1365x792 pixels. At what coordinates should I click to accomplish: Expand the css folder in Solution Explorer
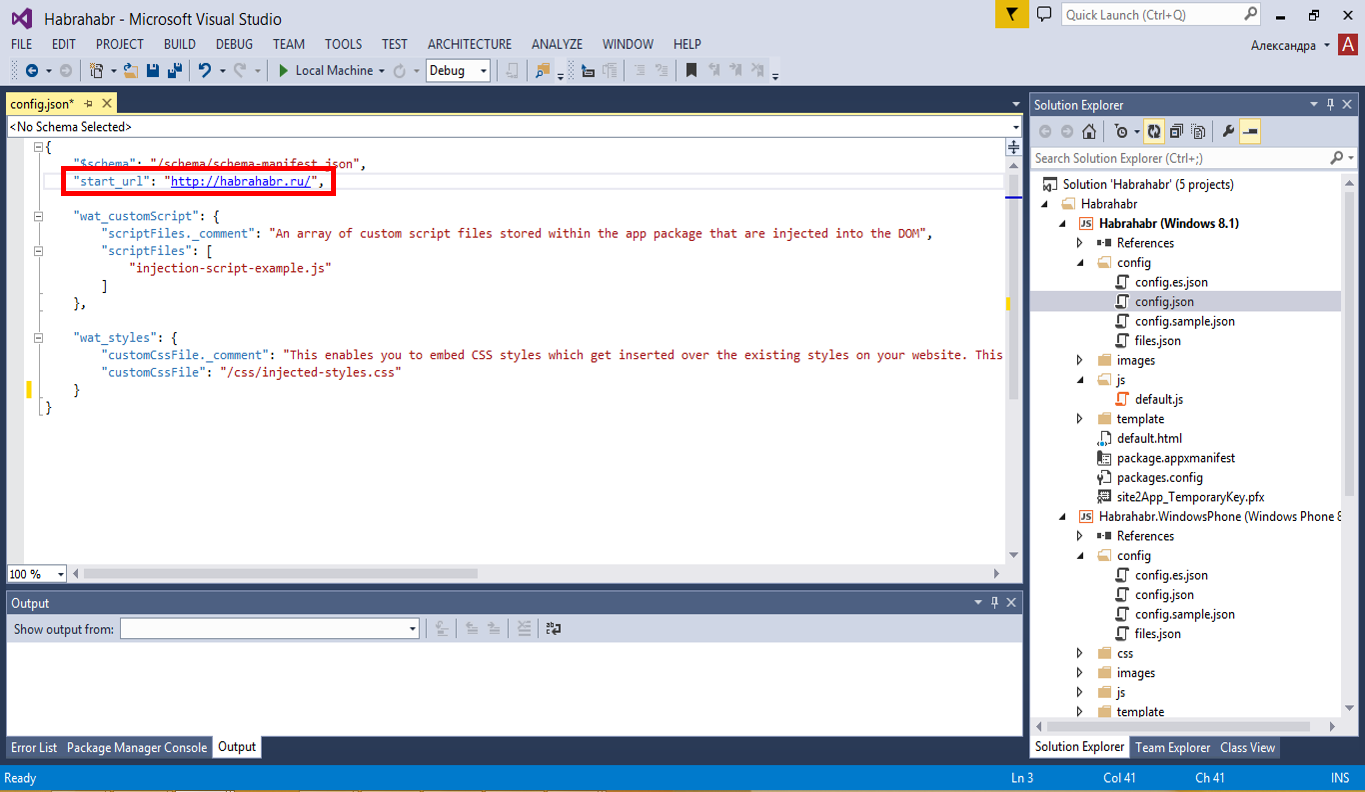pos(1079,653)
